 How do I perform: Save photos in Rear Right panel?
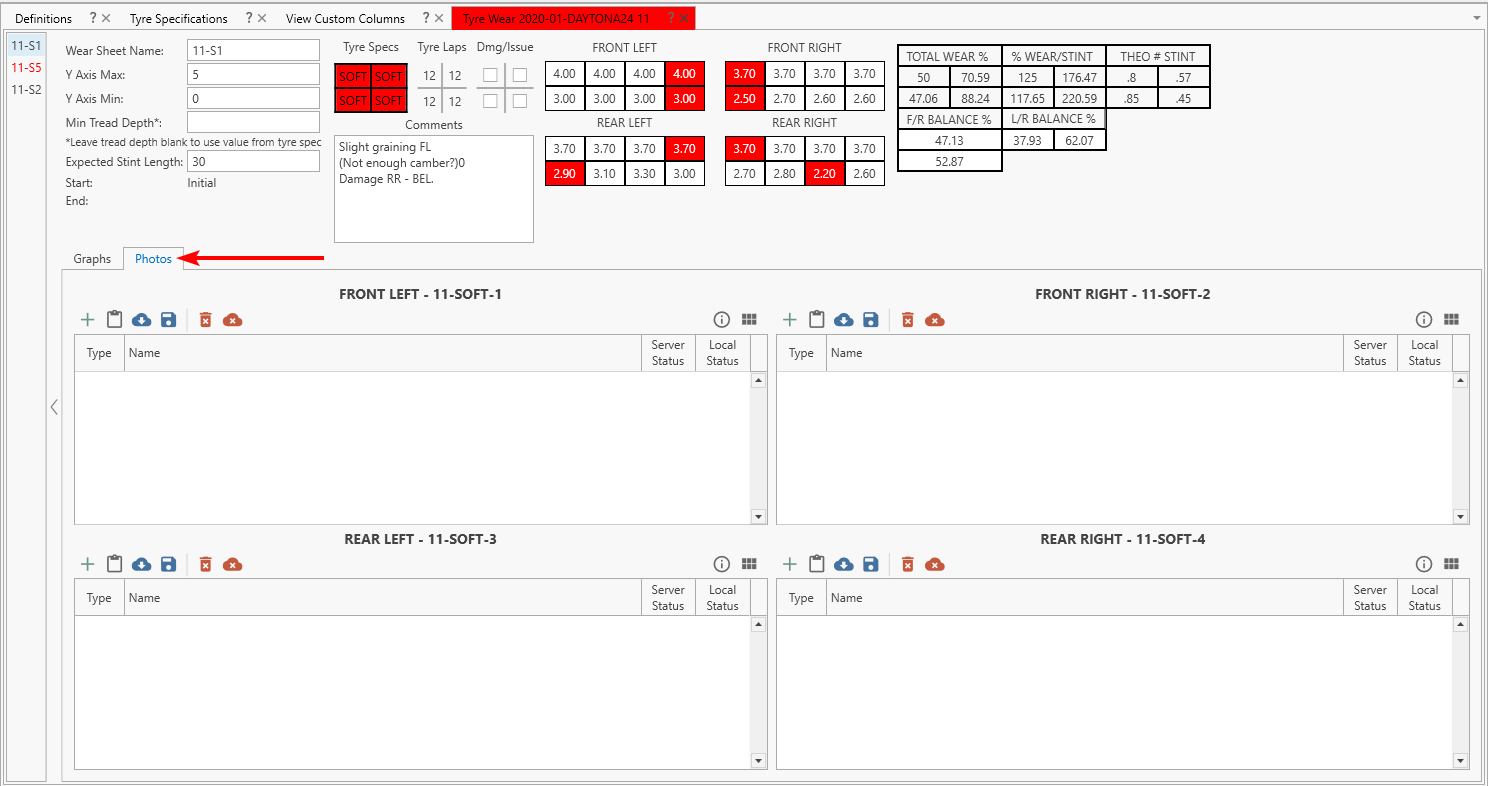coord(870,565)
